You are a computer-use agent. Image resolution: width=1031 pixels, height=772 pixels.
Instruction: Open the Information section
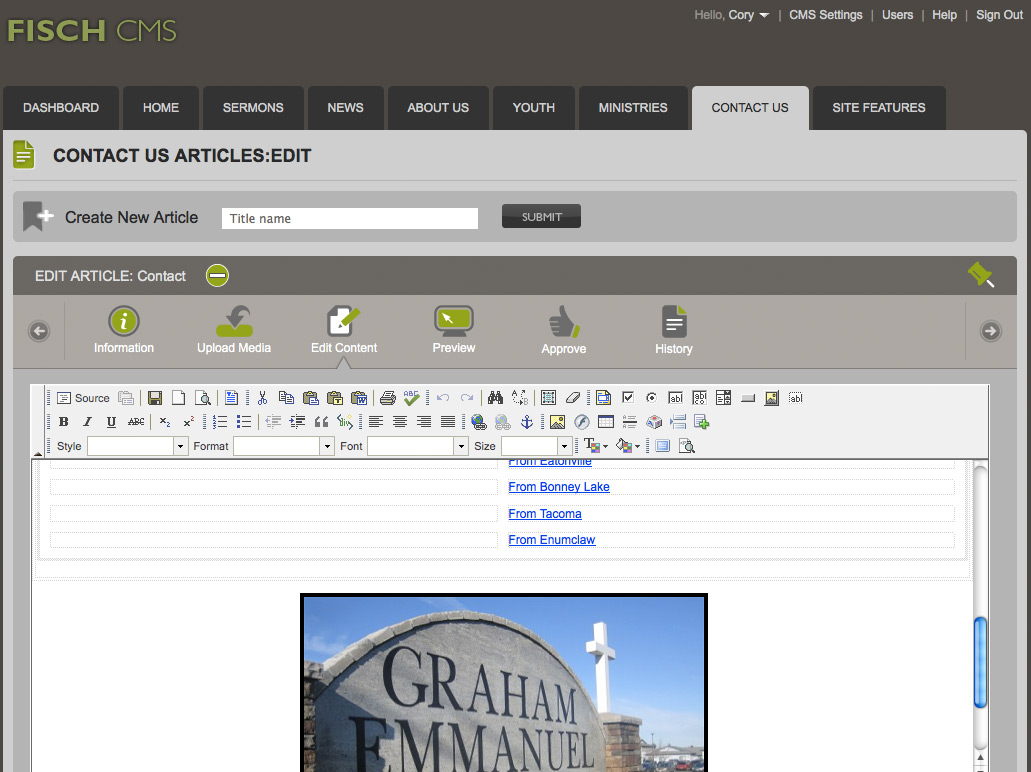tap(124, 330)
